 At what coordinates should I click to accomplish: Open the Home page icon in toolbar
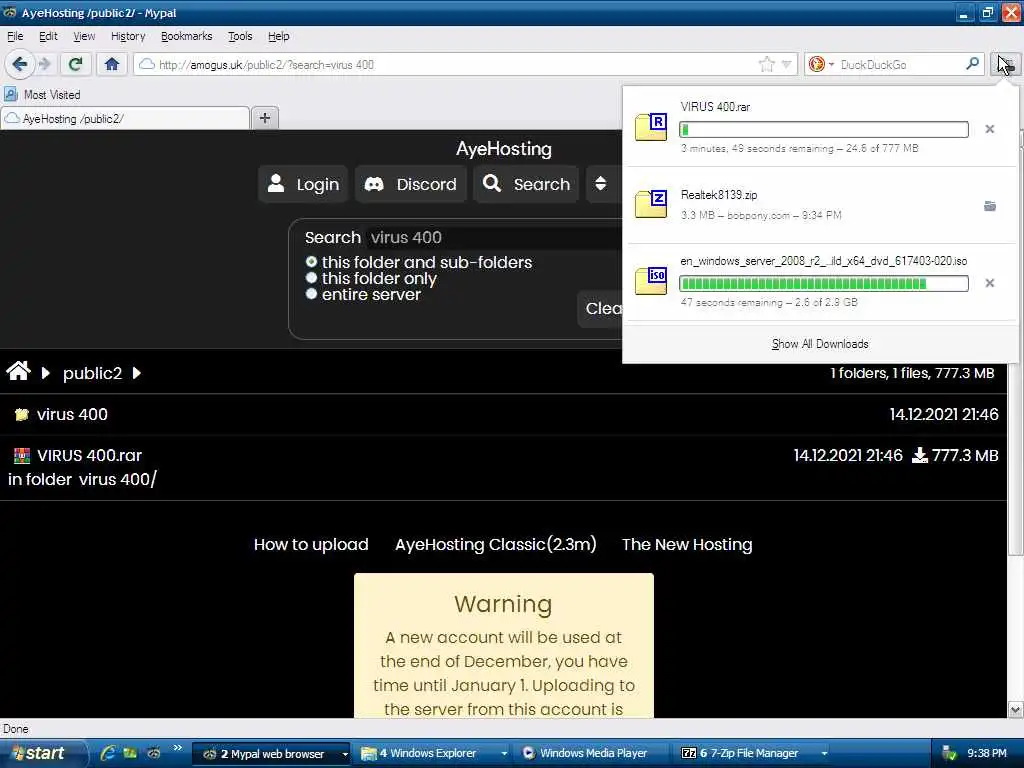(112, 64)
